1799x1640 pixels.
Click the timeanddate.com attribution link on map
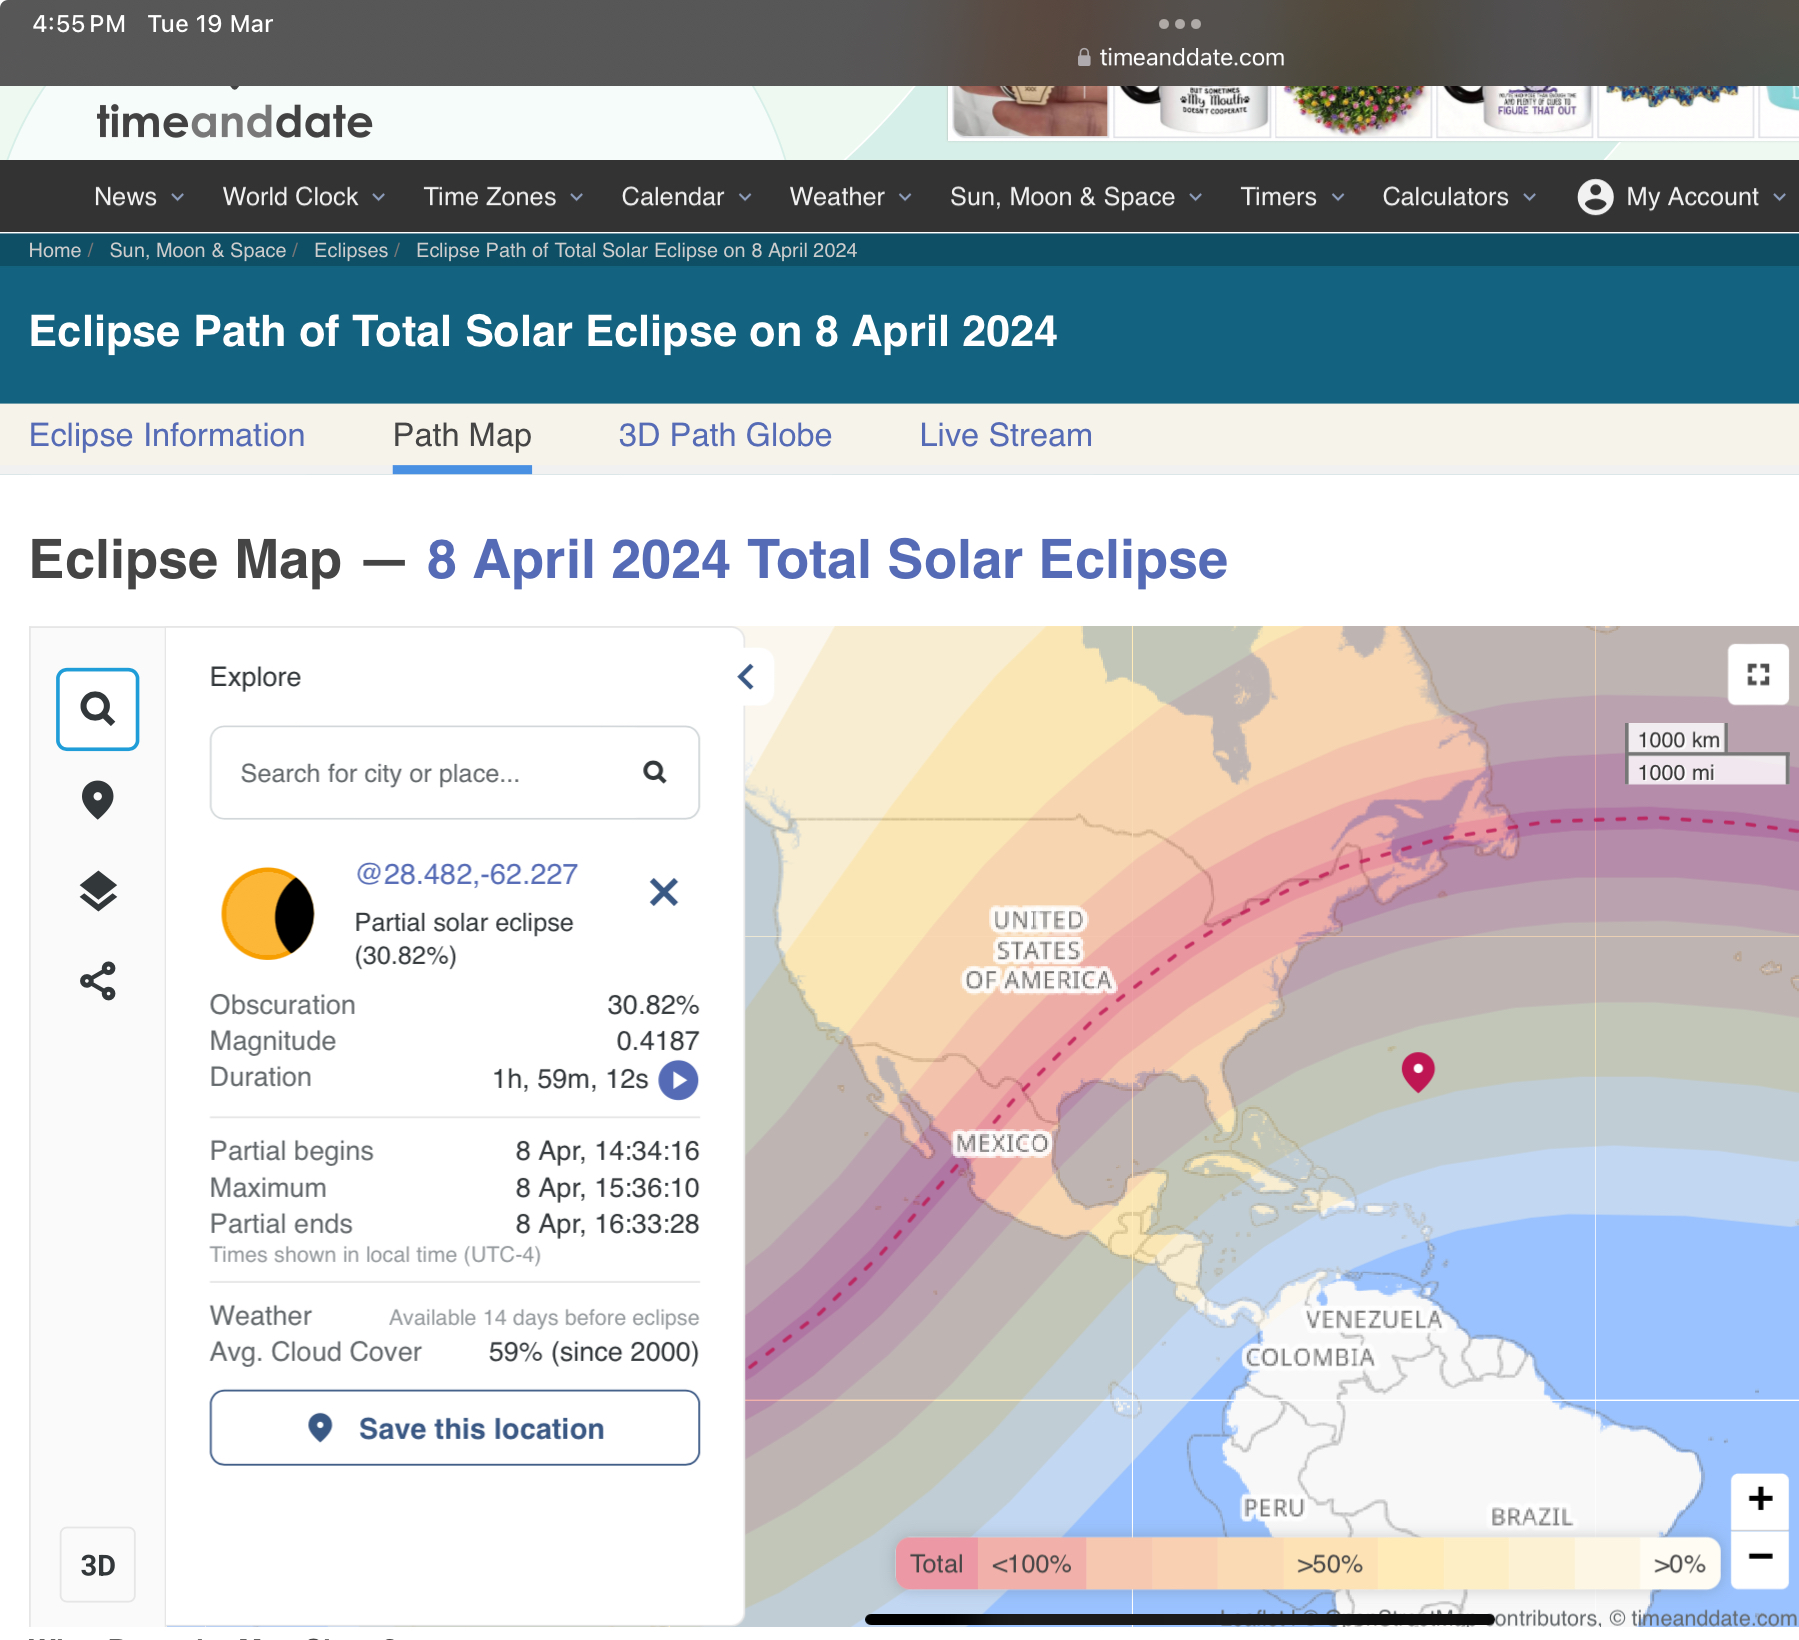point(1714,1618)
